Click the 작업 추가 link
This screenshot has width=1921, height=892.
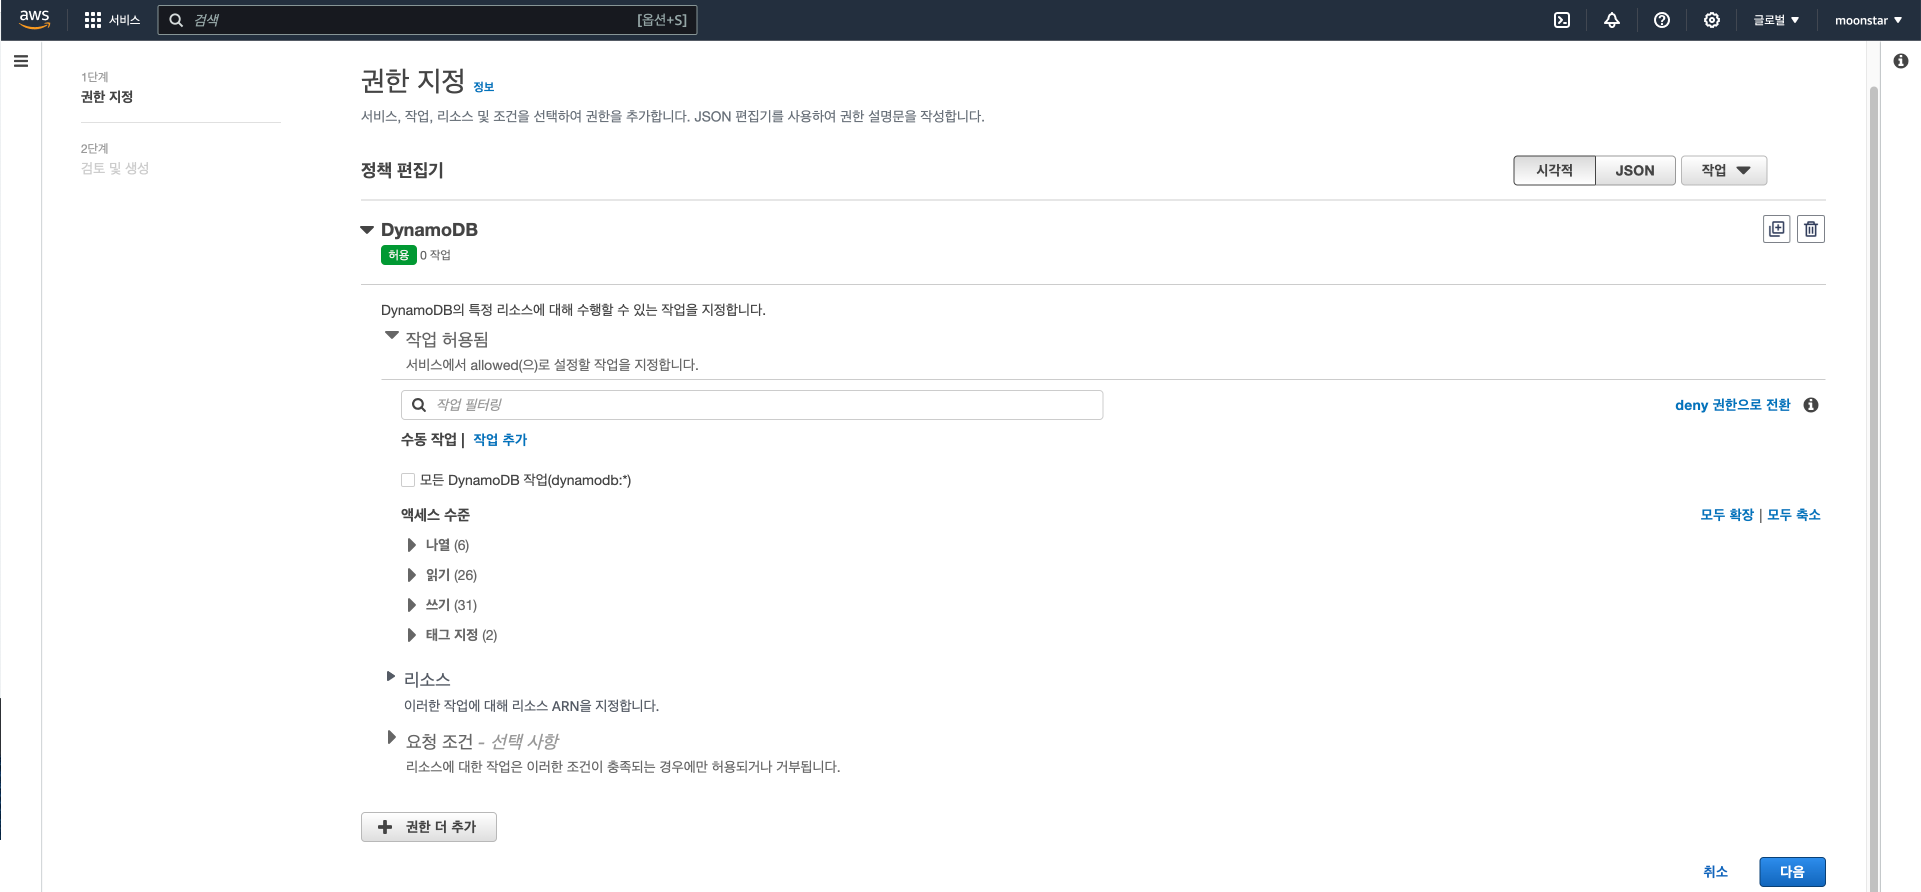[x=500, y=439]
